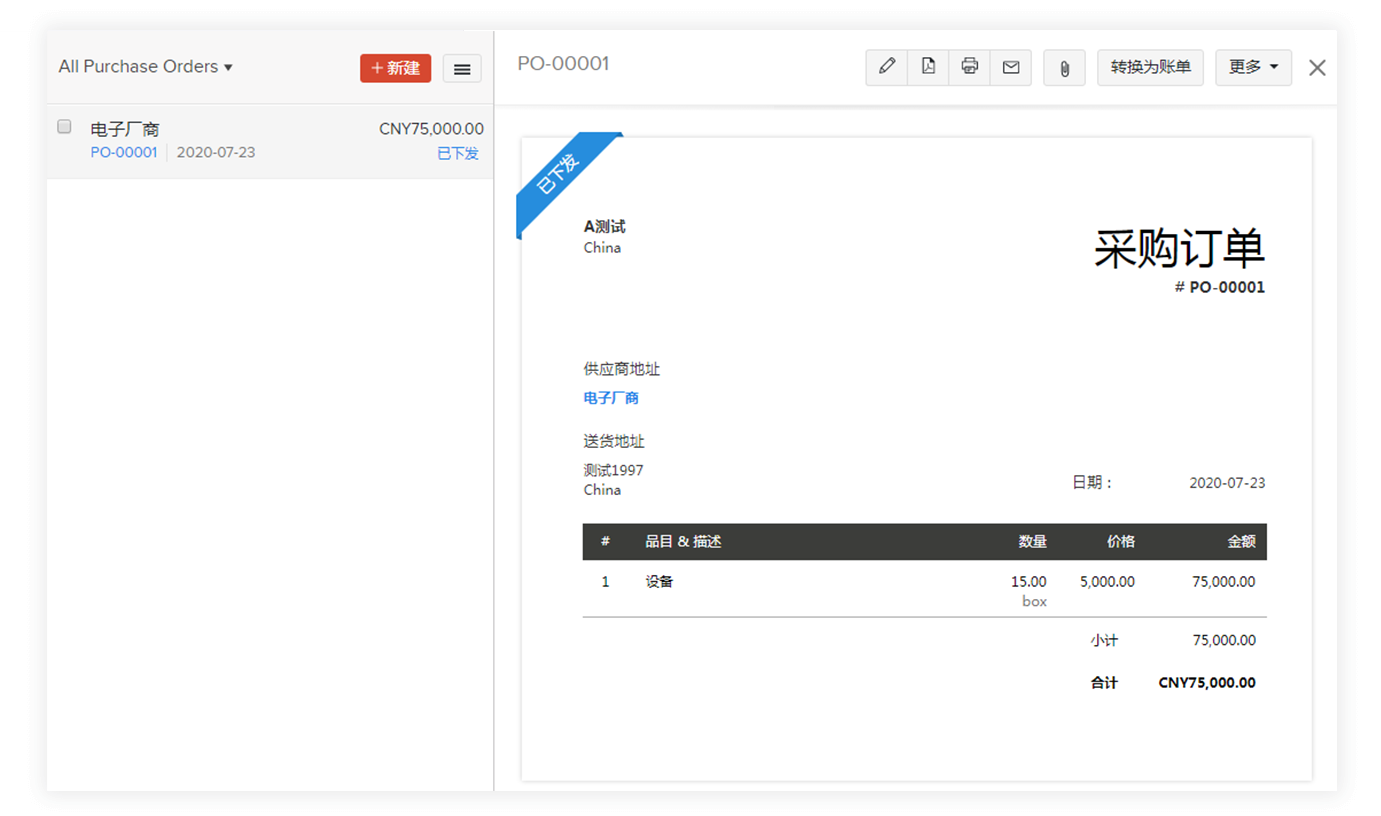The height and width of the screenshot is (816, 1381).
Task: Click the 电子厂商 supplier link
Action: click(x=611, y=398)
